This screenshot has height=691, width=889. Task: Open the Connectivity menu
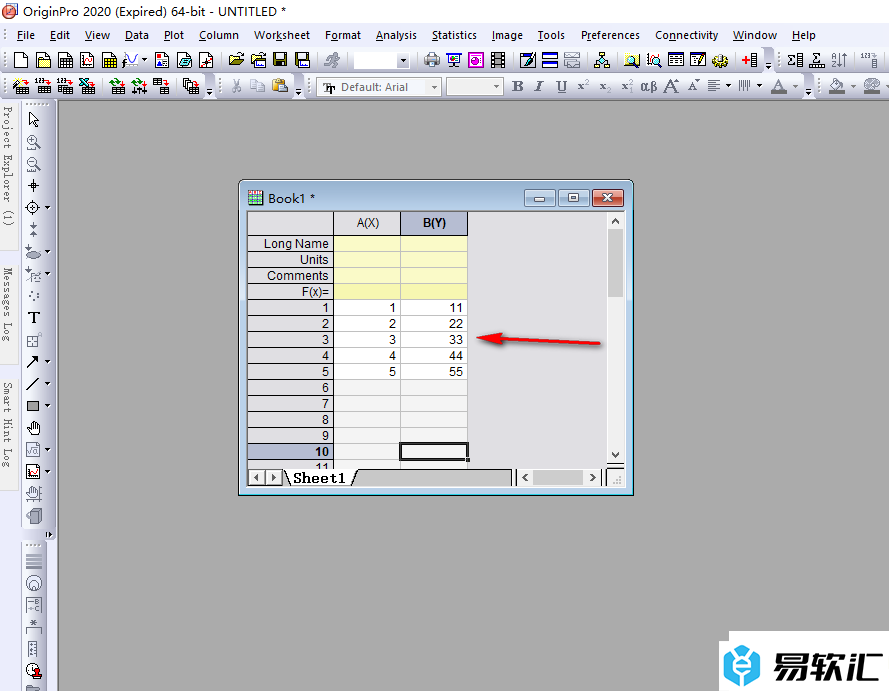687,35
